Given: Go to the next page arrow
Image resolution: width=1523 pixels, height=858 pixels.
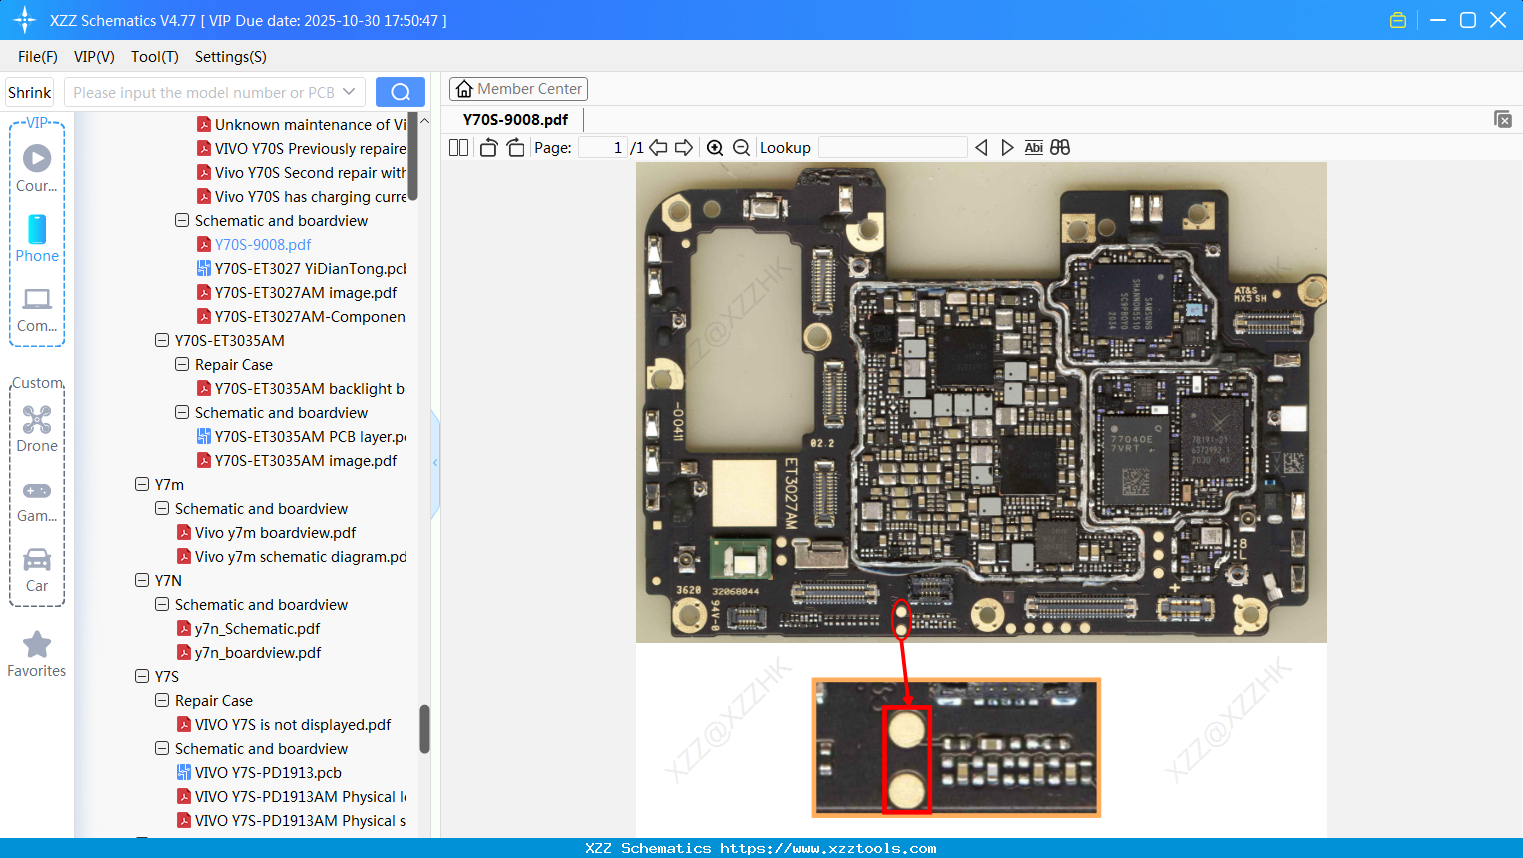Looking at the screenshot, I should [x=684, y=148].
